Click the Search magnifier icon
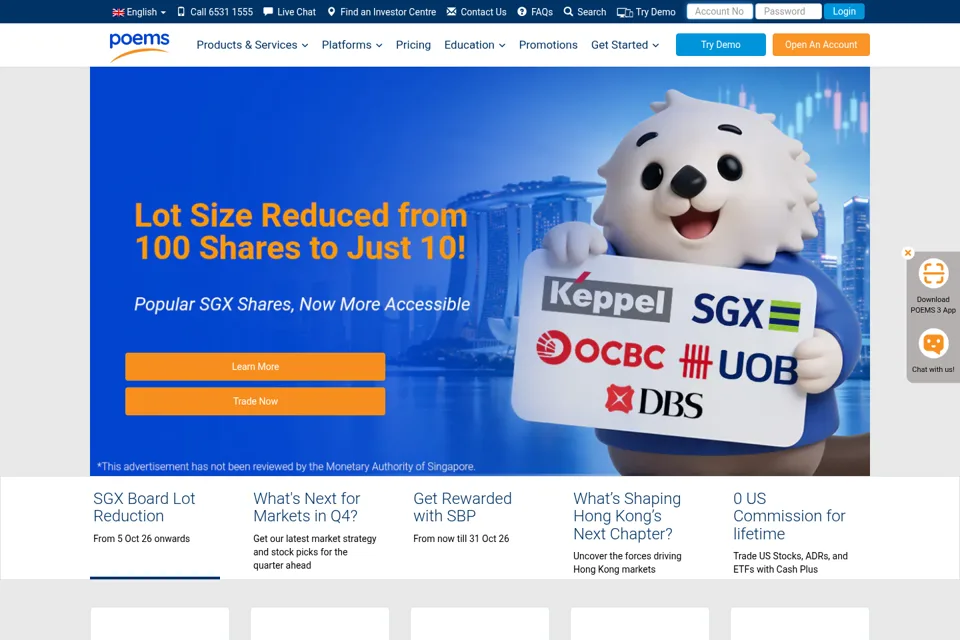The image size is (960, 640). point(568,12)
